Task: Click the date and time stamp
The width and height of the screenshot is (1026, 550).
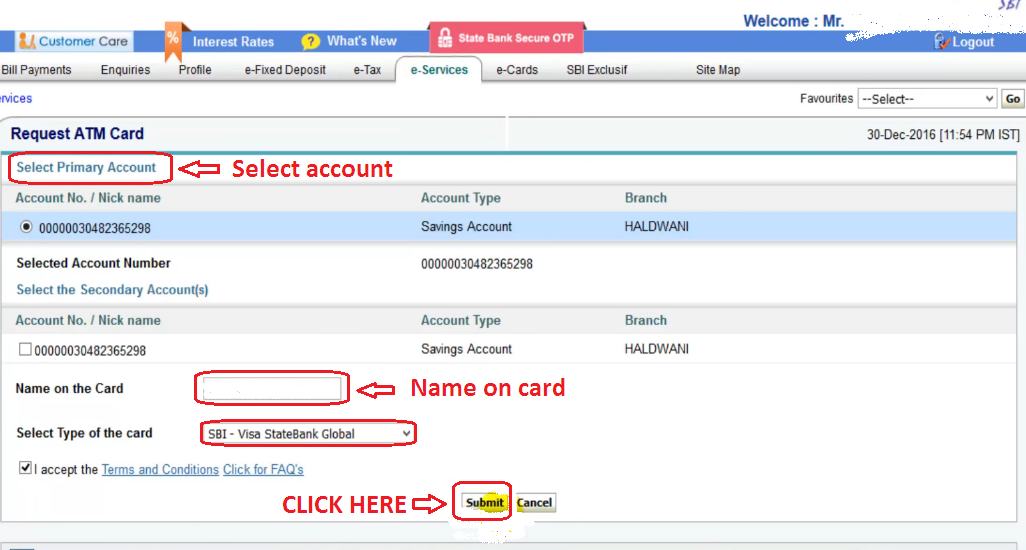Action: pos(943,135)
